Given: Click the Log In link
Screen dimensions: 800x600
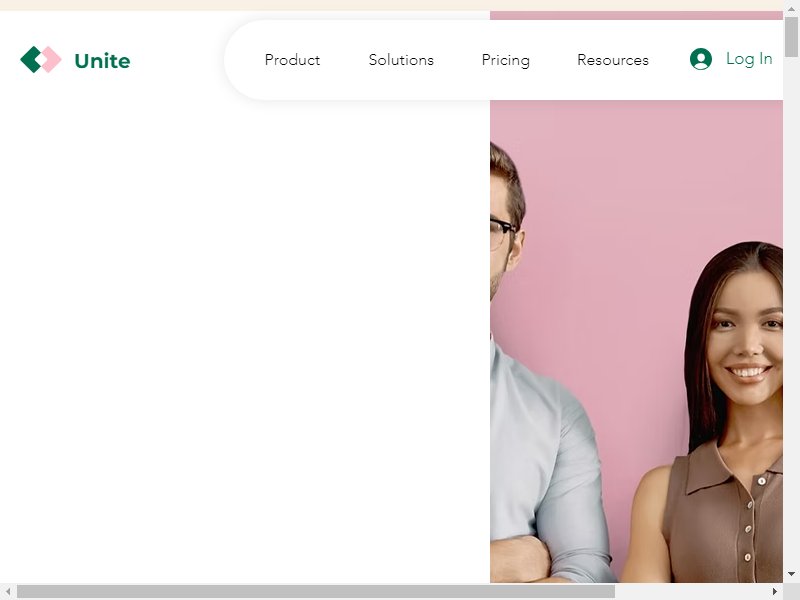Looking at the screenshot, I should (749, 59).
